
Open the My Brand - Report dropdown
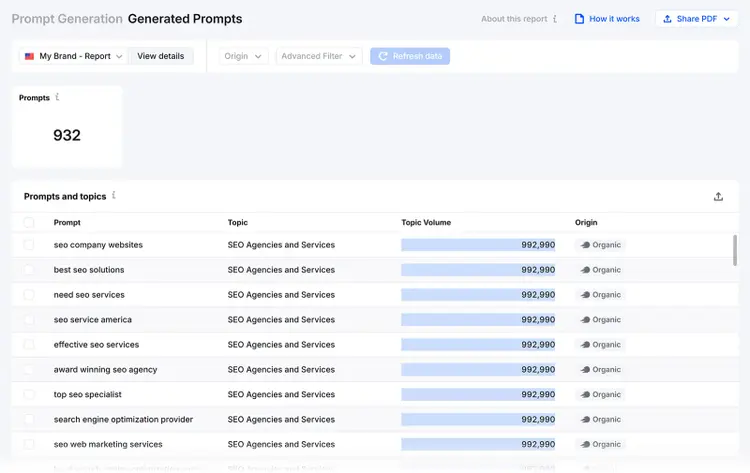(x=74, y=56)
